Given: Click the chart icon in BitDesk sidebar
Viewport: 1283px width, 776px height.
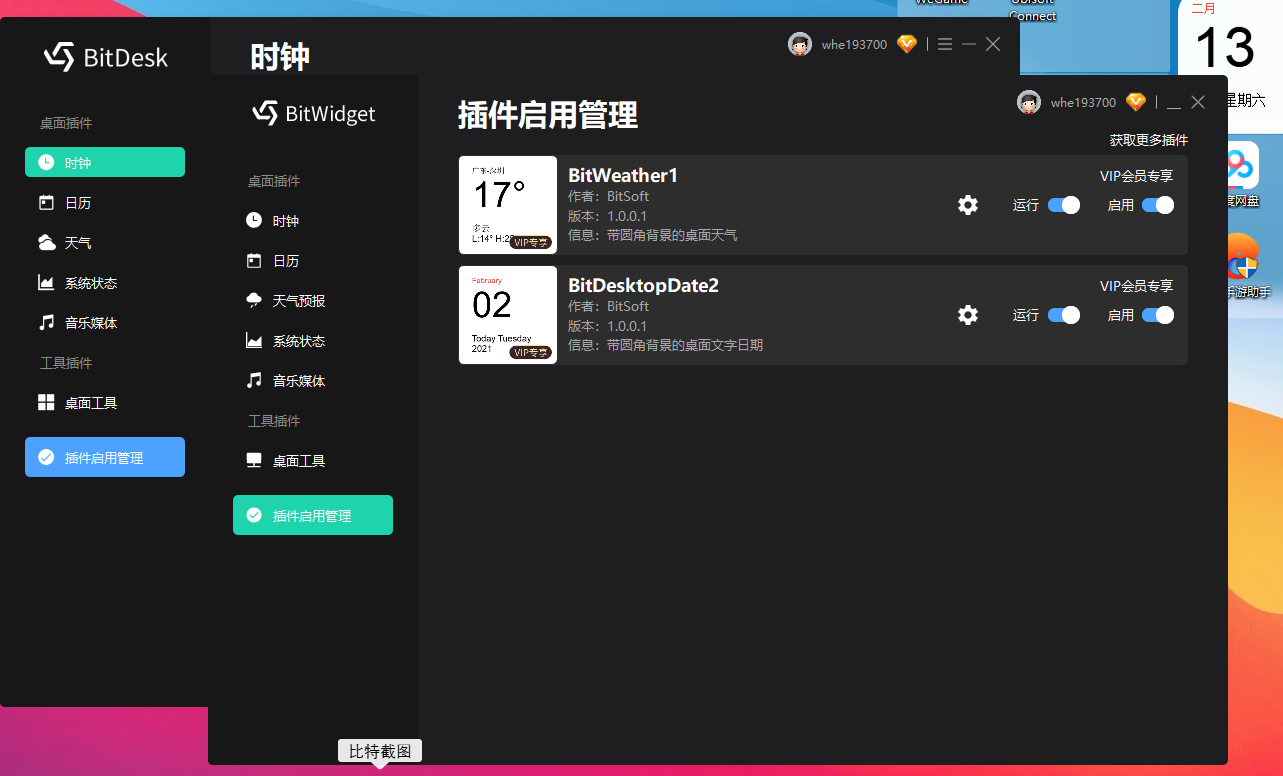Looking at the screenshot, I should pos(46,282).
